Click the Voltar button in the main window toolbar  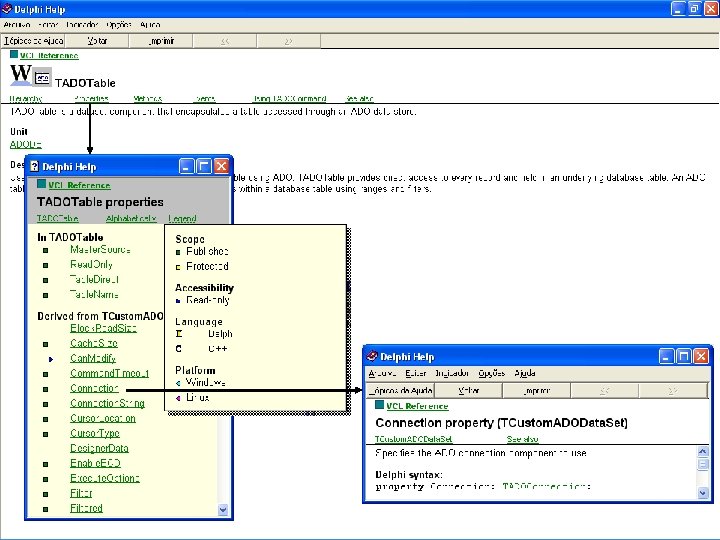click(97, 41)
